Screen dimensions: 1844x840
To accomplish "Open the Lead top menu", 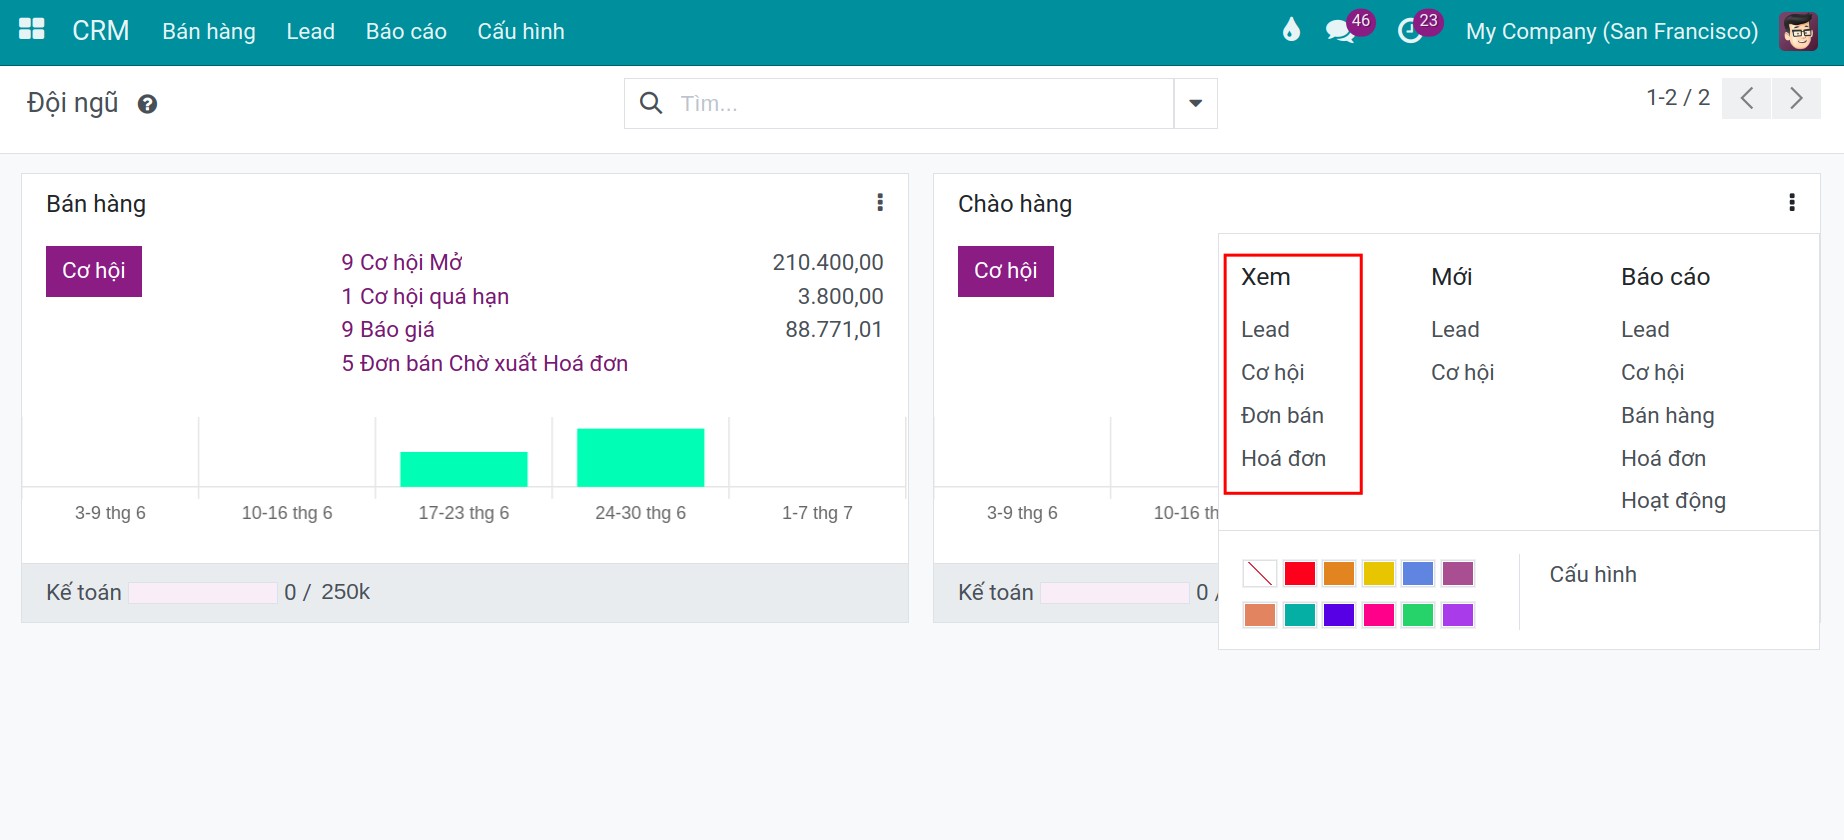I will [310, 31].
